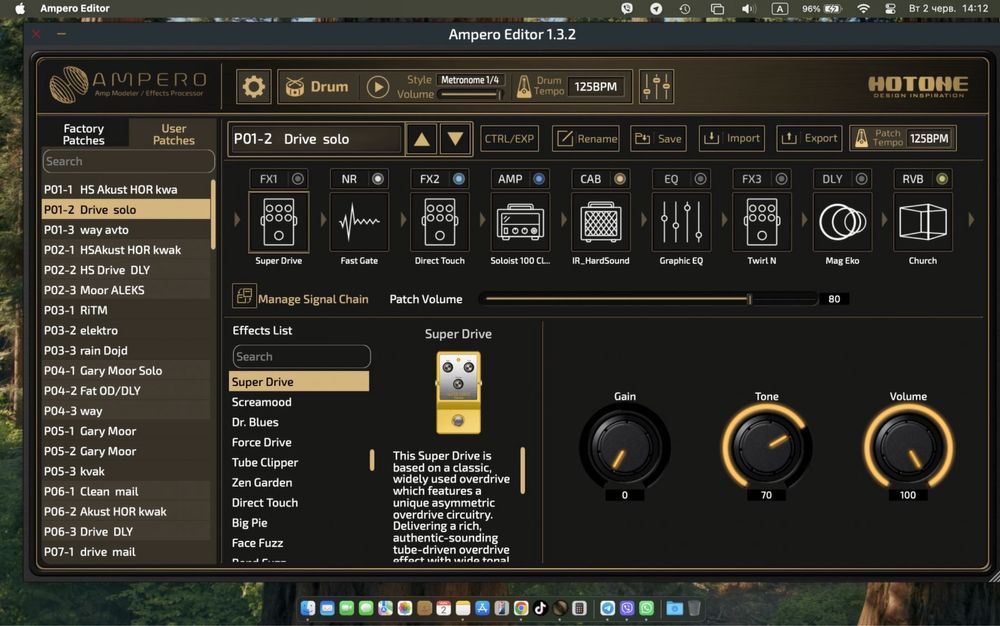Click the Effects List search field
1000x626 pixels.
coord(301,356)
